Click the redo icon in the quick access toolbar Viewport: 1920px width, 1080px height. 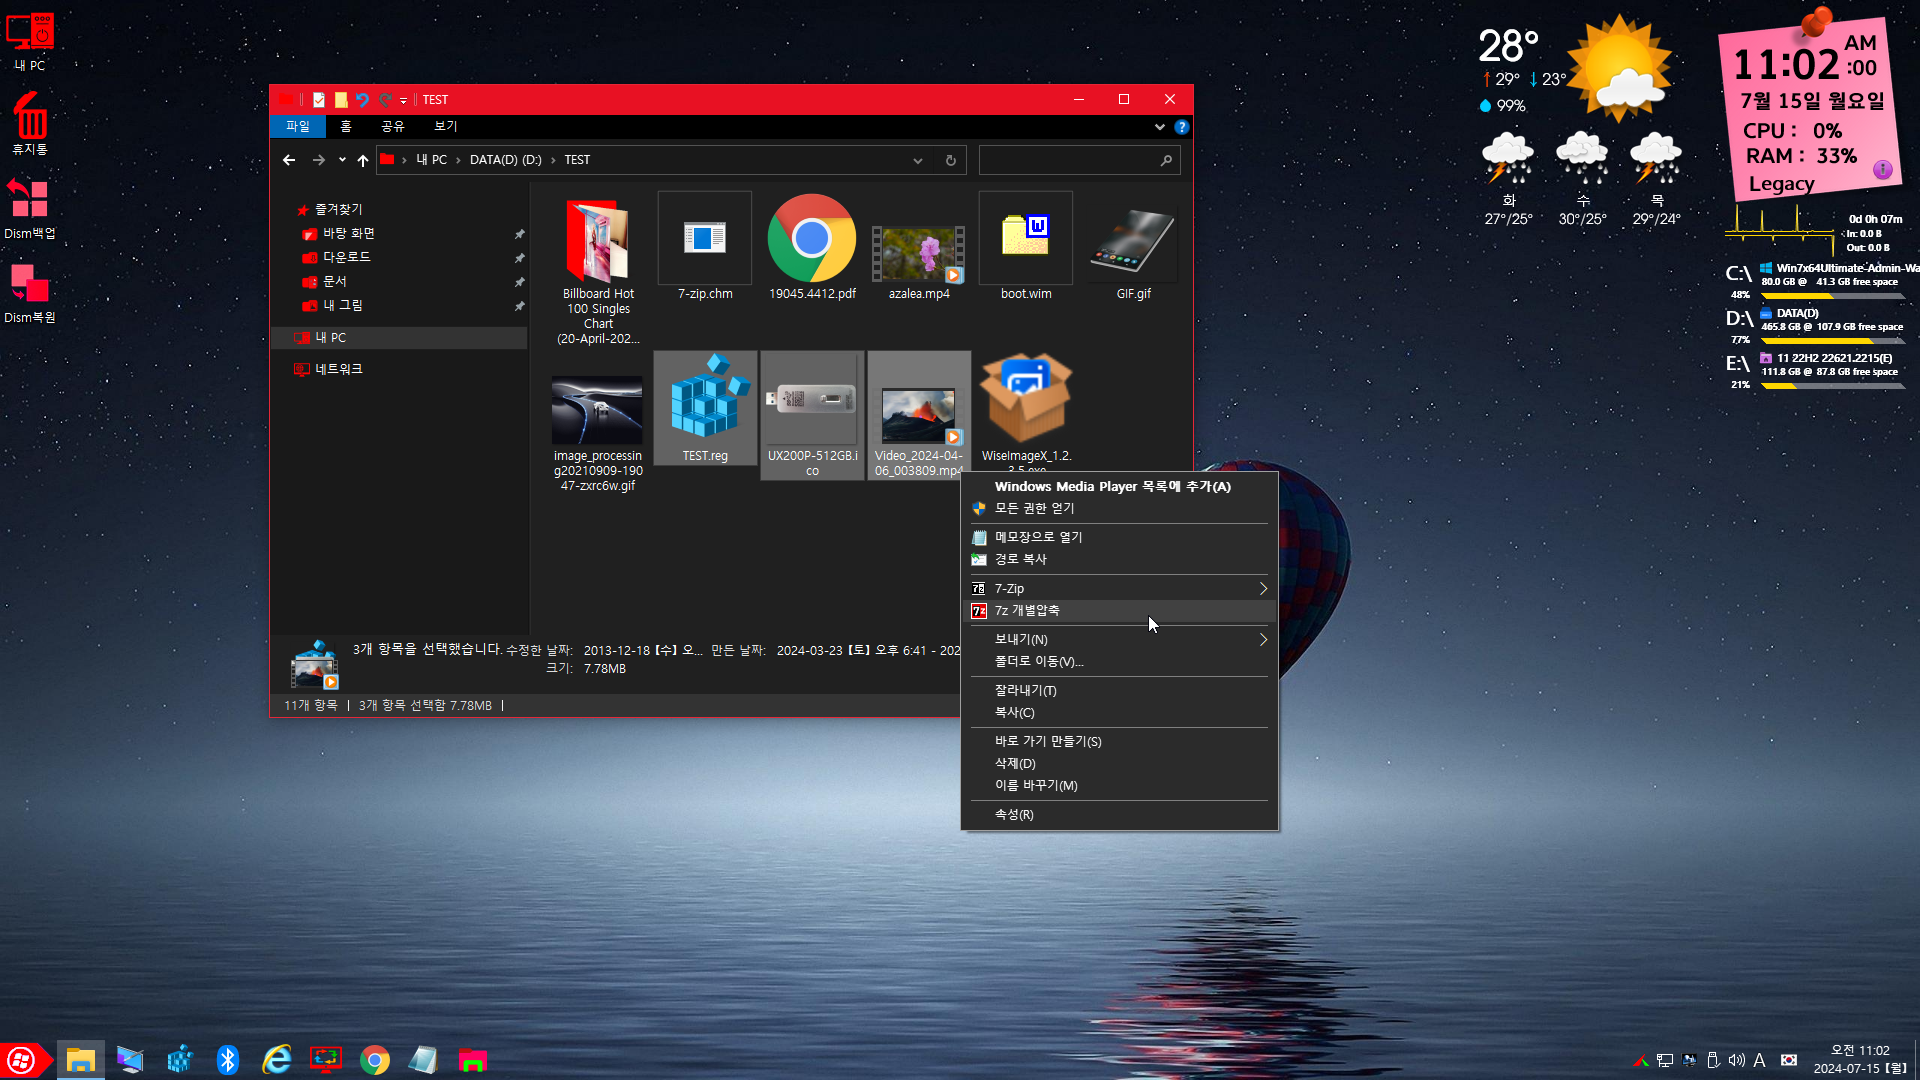pos(385,100)
